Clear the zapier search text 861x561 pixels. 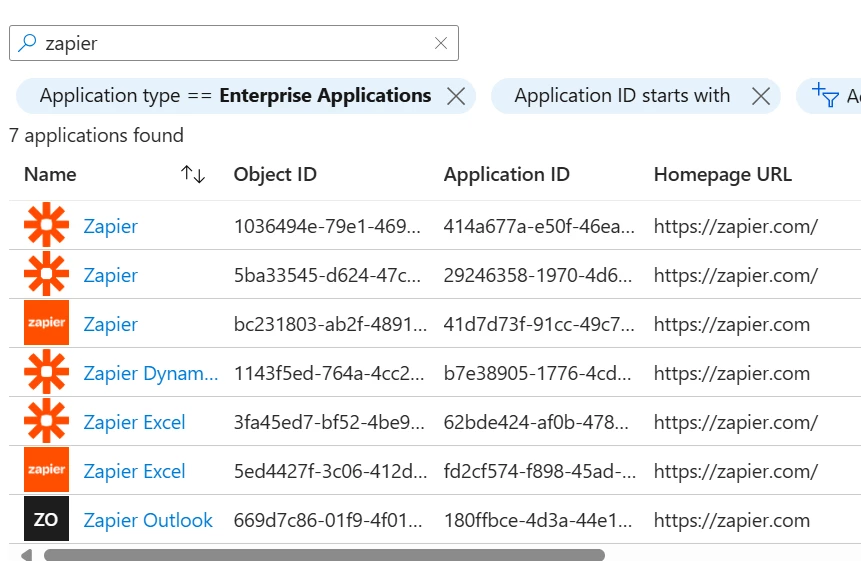440,43
